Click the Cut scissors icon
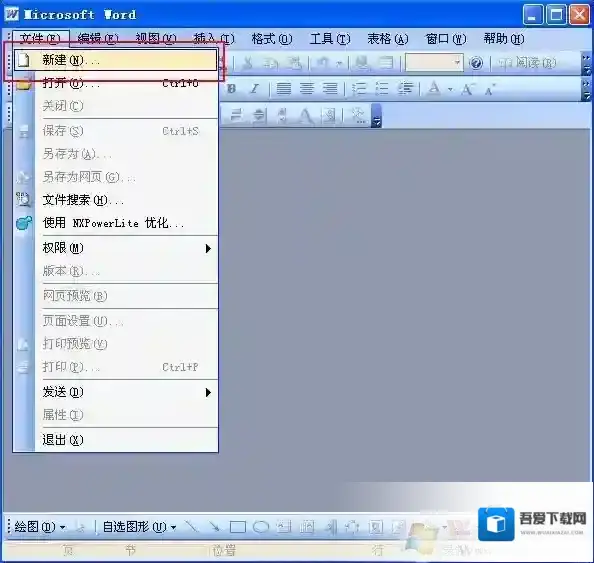The height and width of the screenshot is (563, 594). pyautogui.click(x=248, y=63)
